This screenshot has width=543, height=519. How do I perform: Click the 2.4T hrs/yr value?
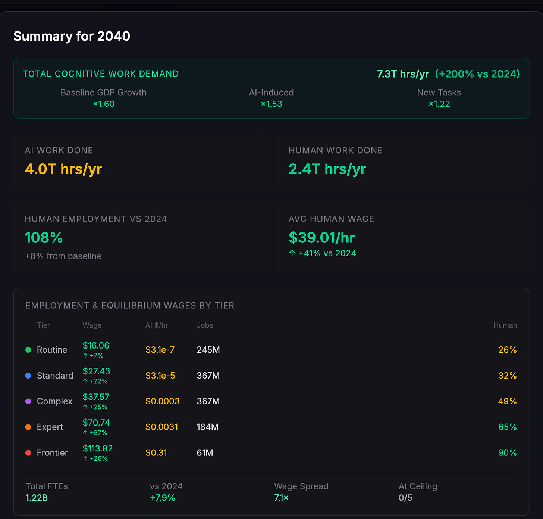327,169
